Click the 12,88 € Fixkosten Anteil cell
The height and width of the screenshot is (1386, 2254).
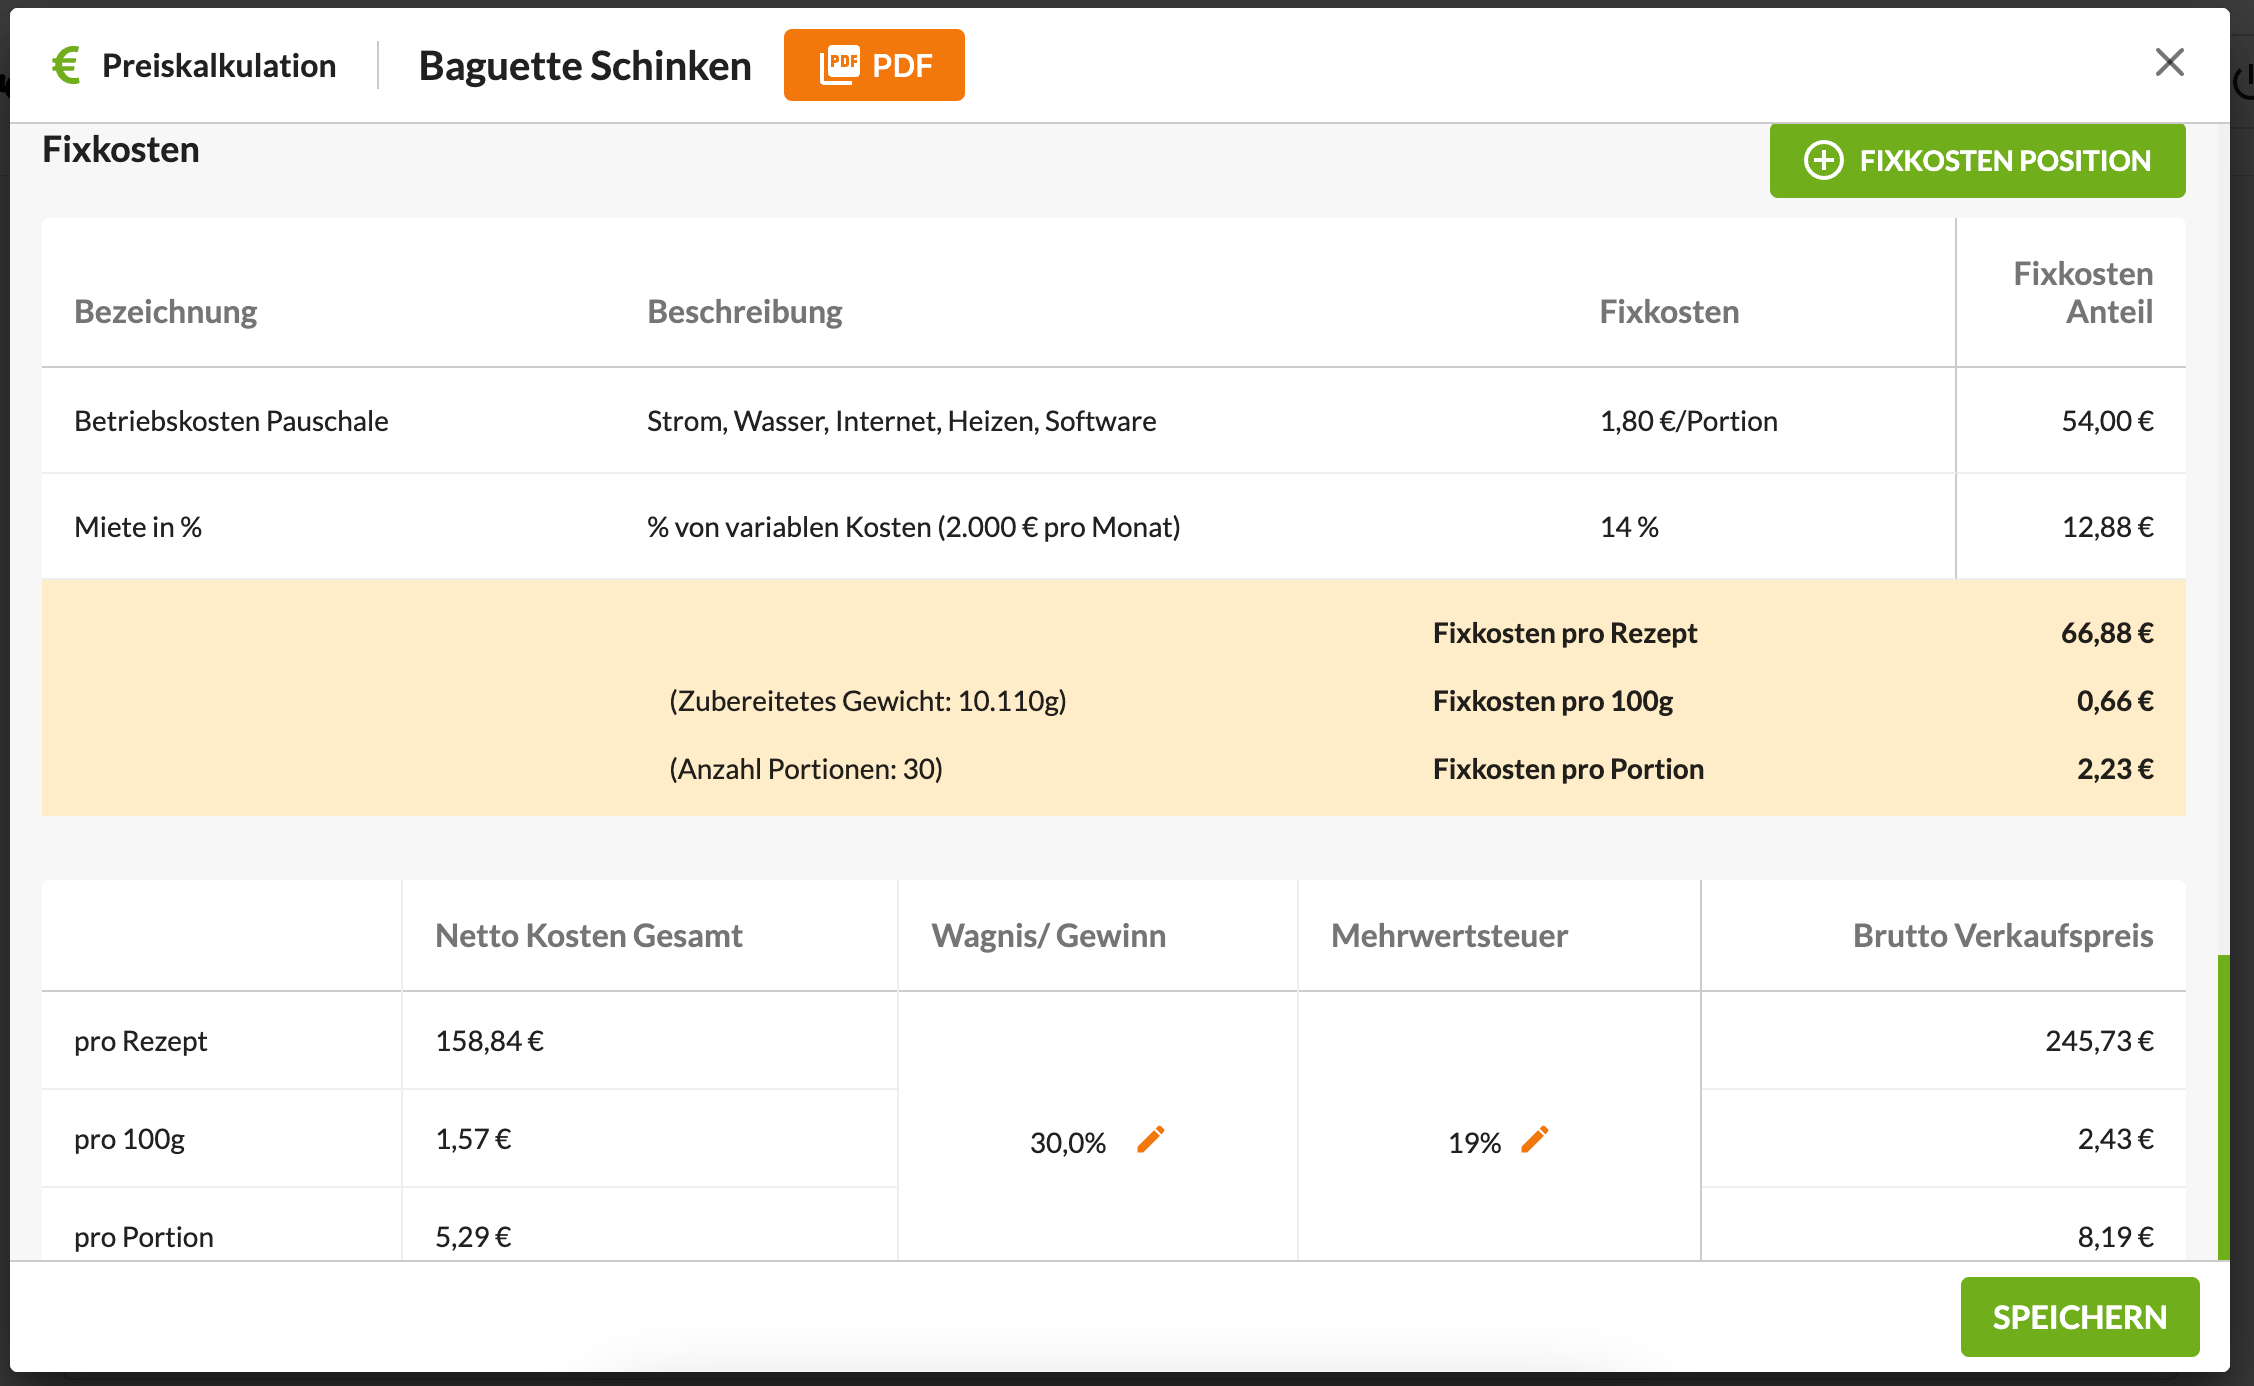click(2107, 527)
